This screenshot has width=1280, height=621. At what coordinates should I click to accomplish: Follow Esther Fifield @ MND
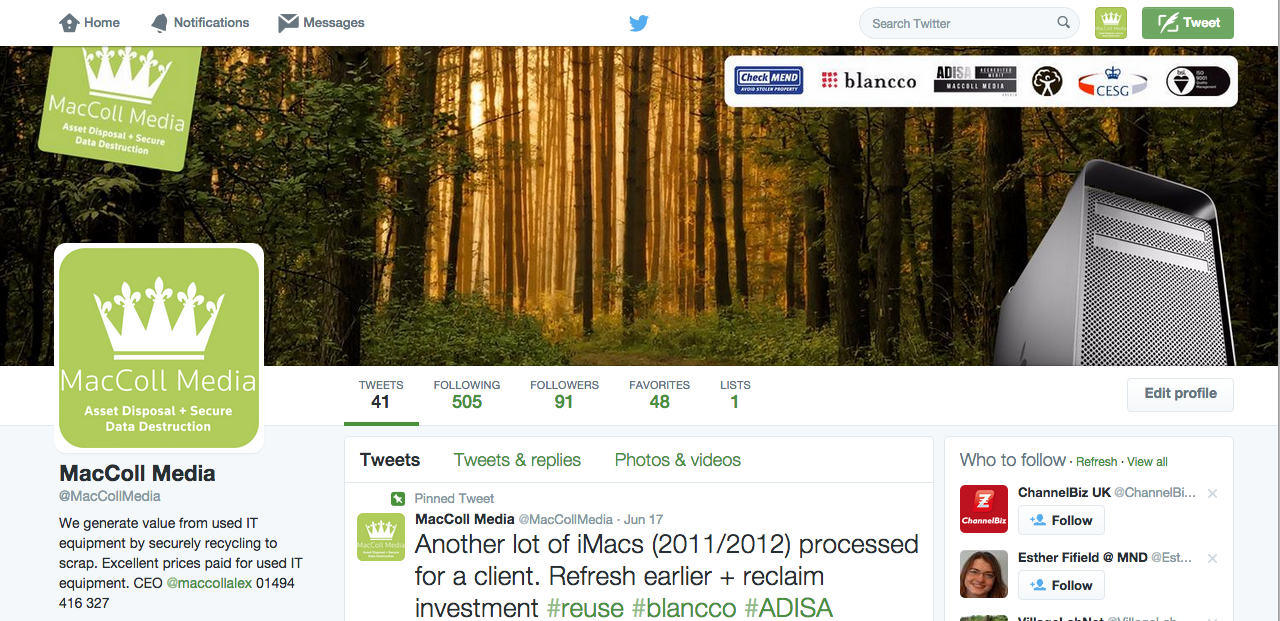pyautogui.click(x=1061, y=585)
